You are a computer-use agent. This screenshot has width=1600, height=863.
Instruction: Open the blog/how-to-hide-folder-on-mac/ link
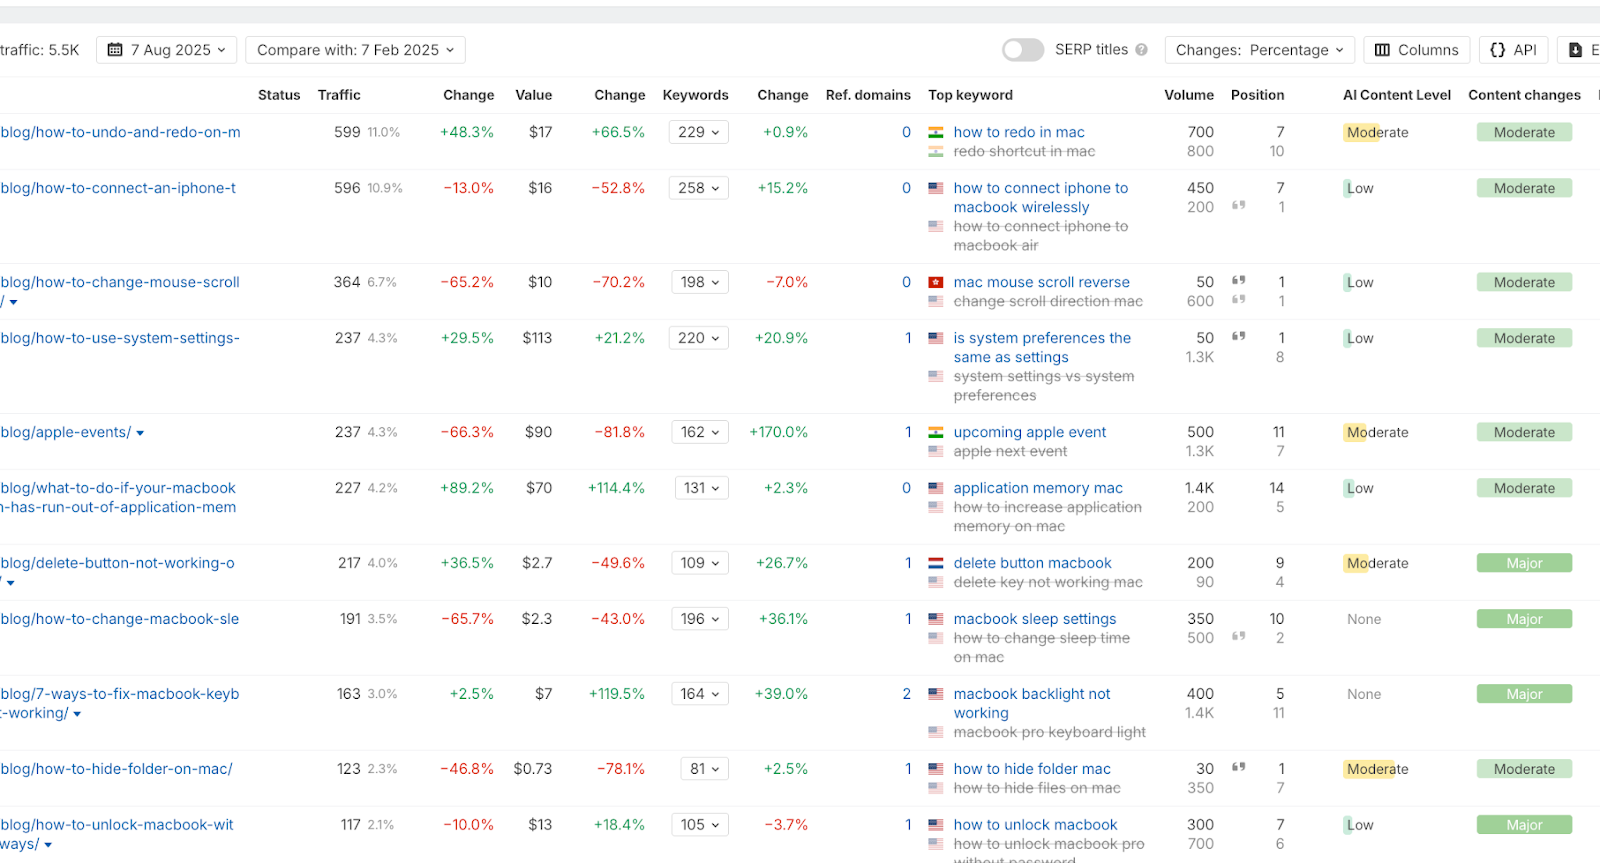coord(116,769)
